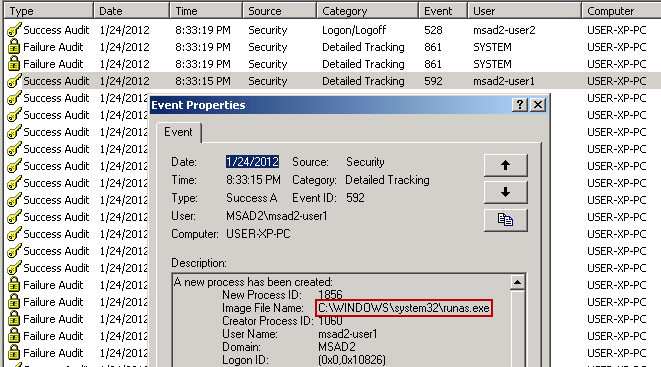
Task: Click 'A new process has been created:' text
Action: coord(253,282)
